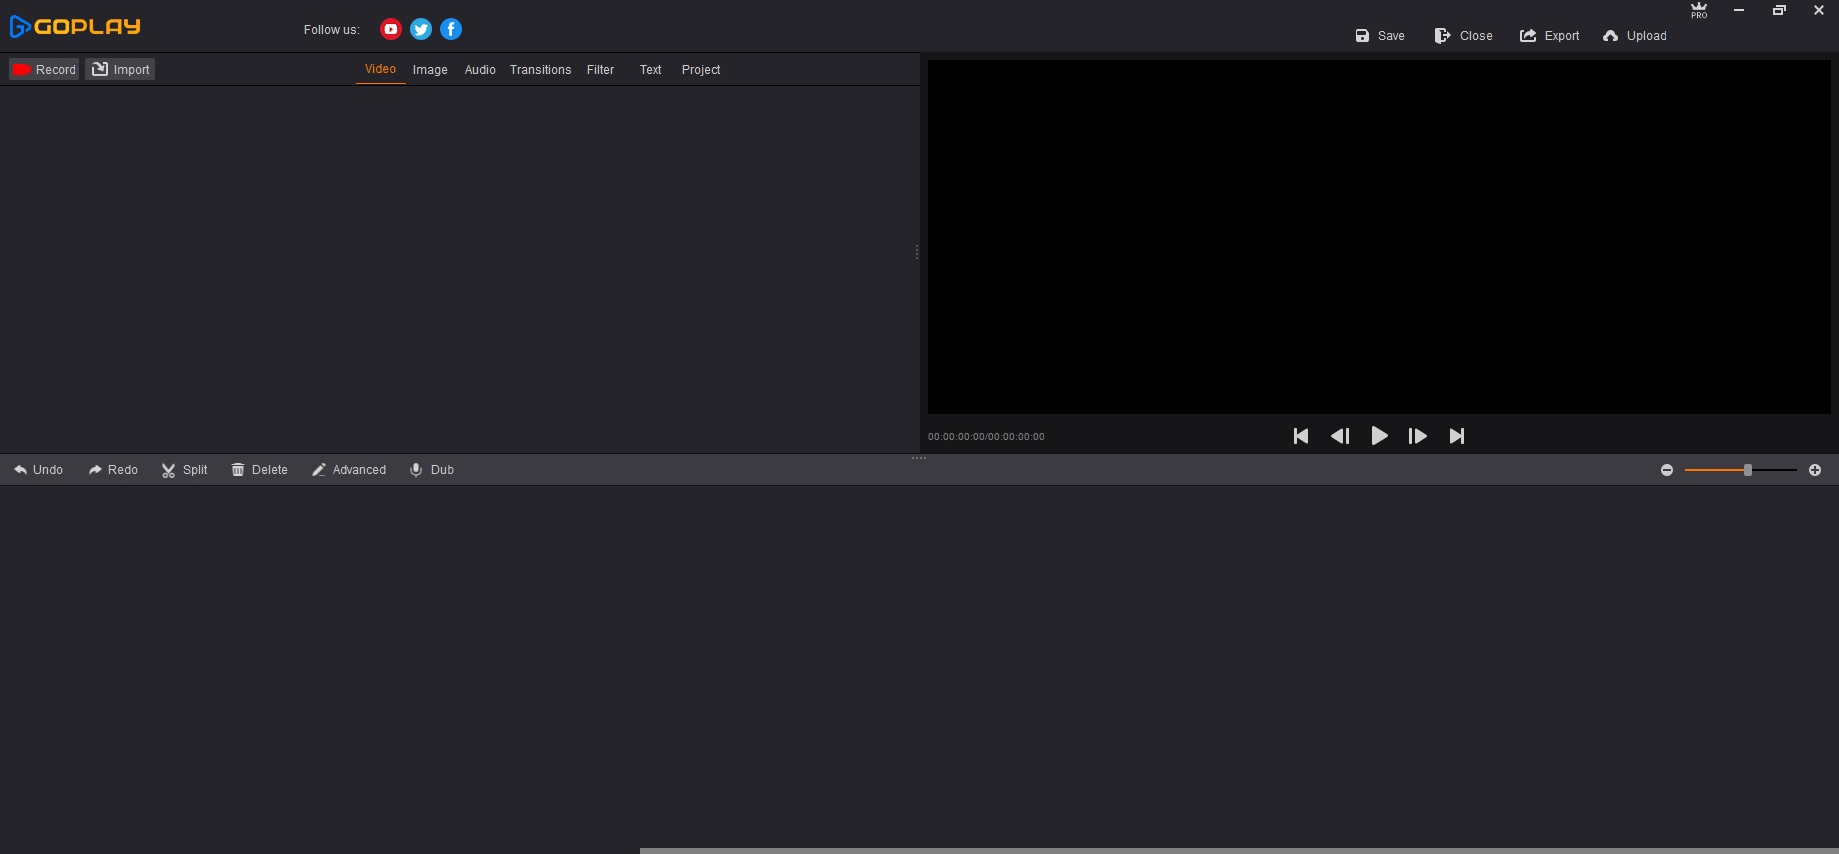Export the project via Export button
This screenshot has width=1839, height=854.
pos(1550,36)
